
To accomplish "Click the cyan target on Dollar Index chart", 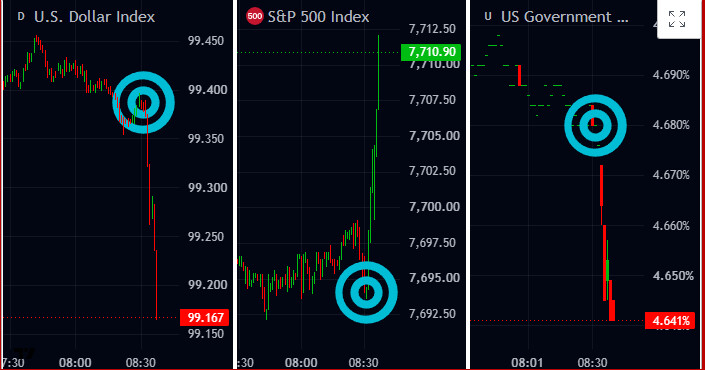I will pos(143,103).
